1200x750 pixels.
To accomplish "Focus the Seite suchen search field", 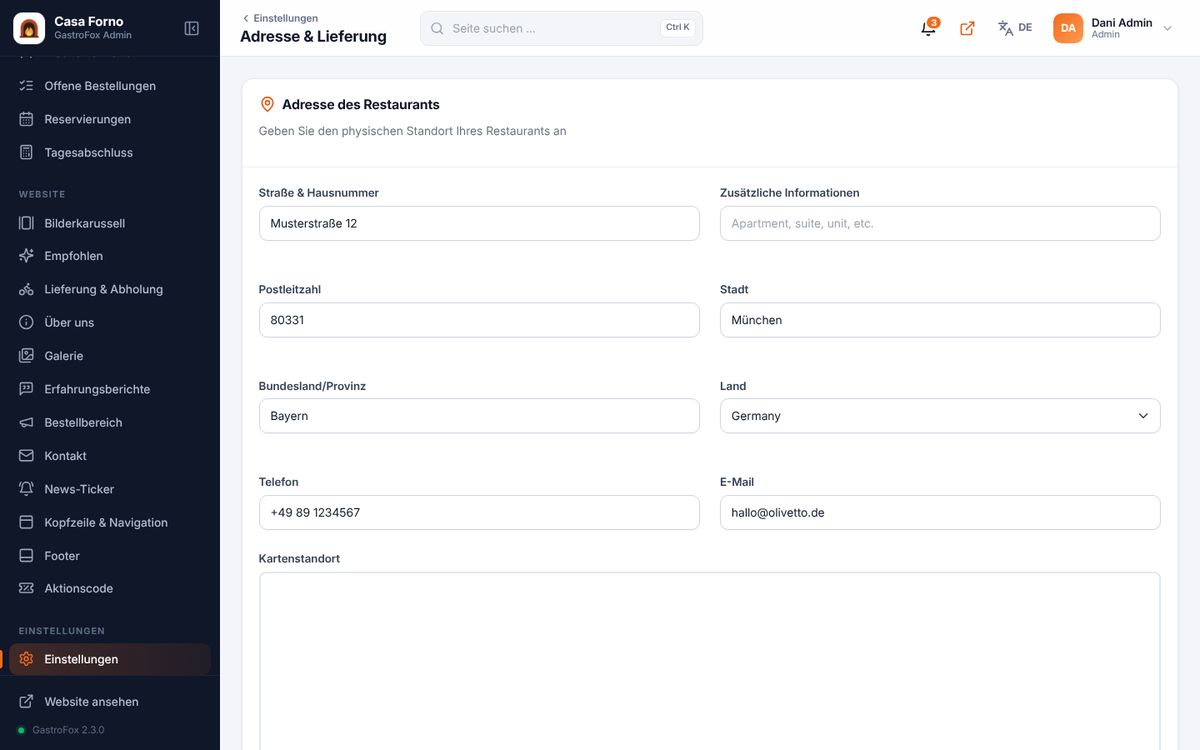I will point(561,28).
